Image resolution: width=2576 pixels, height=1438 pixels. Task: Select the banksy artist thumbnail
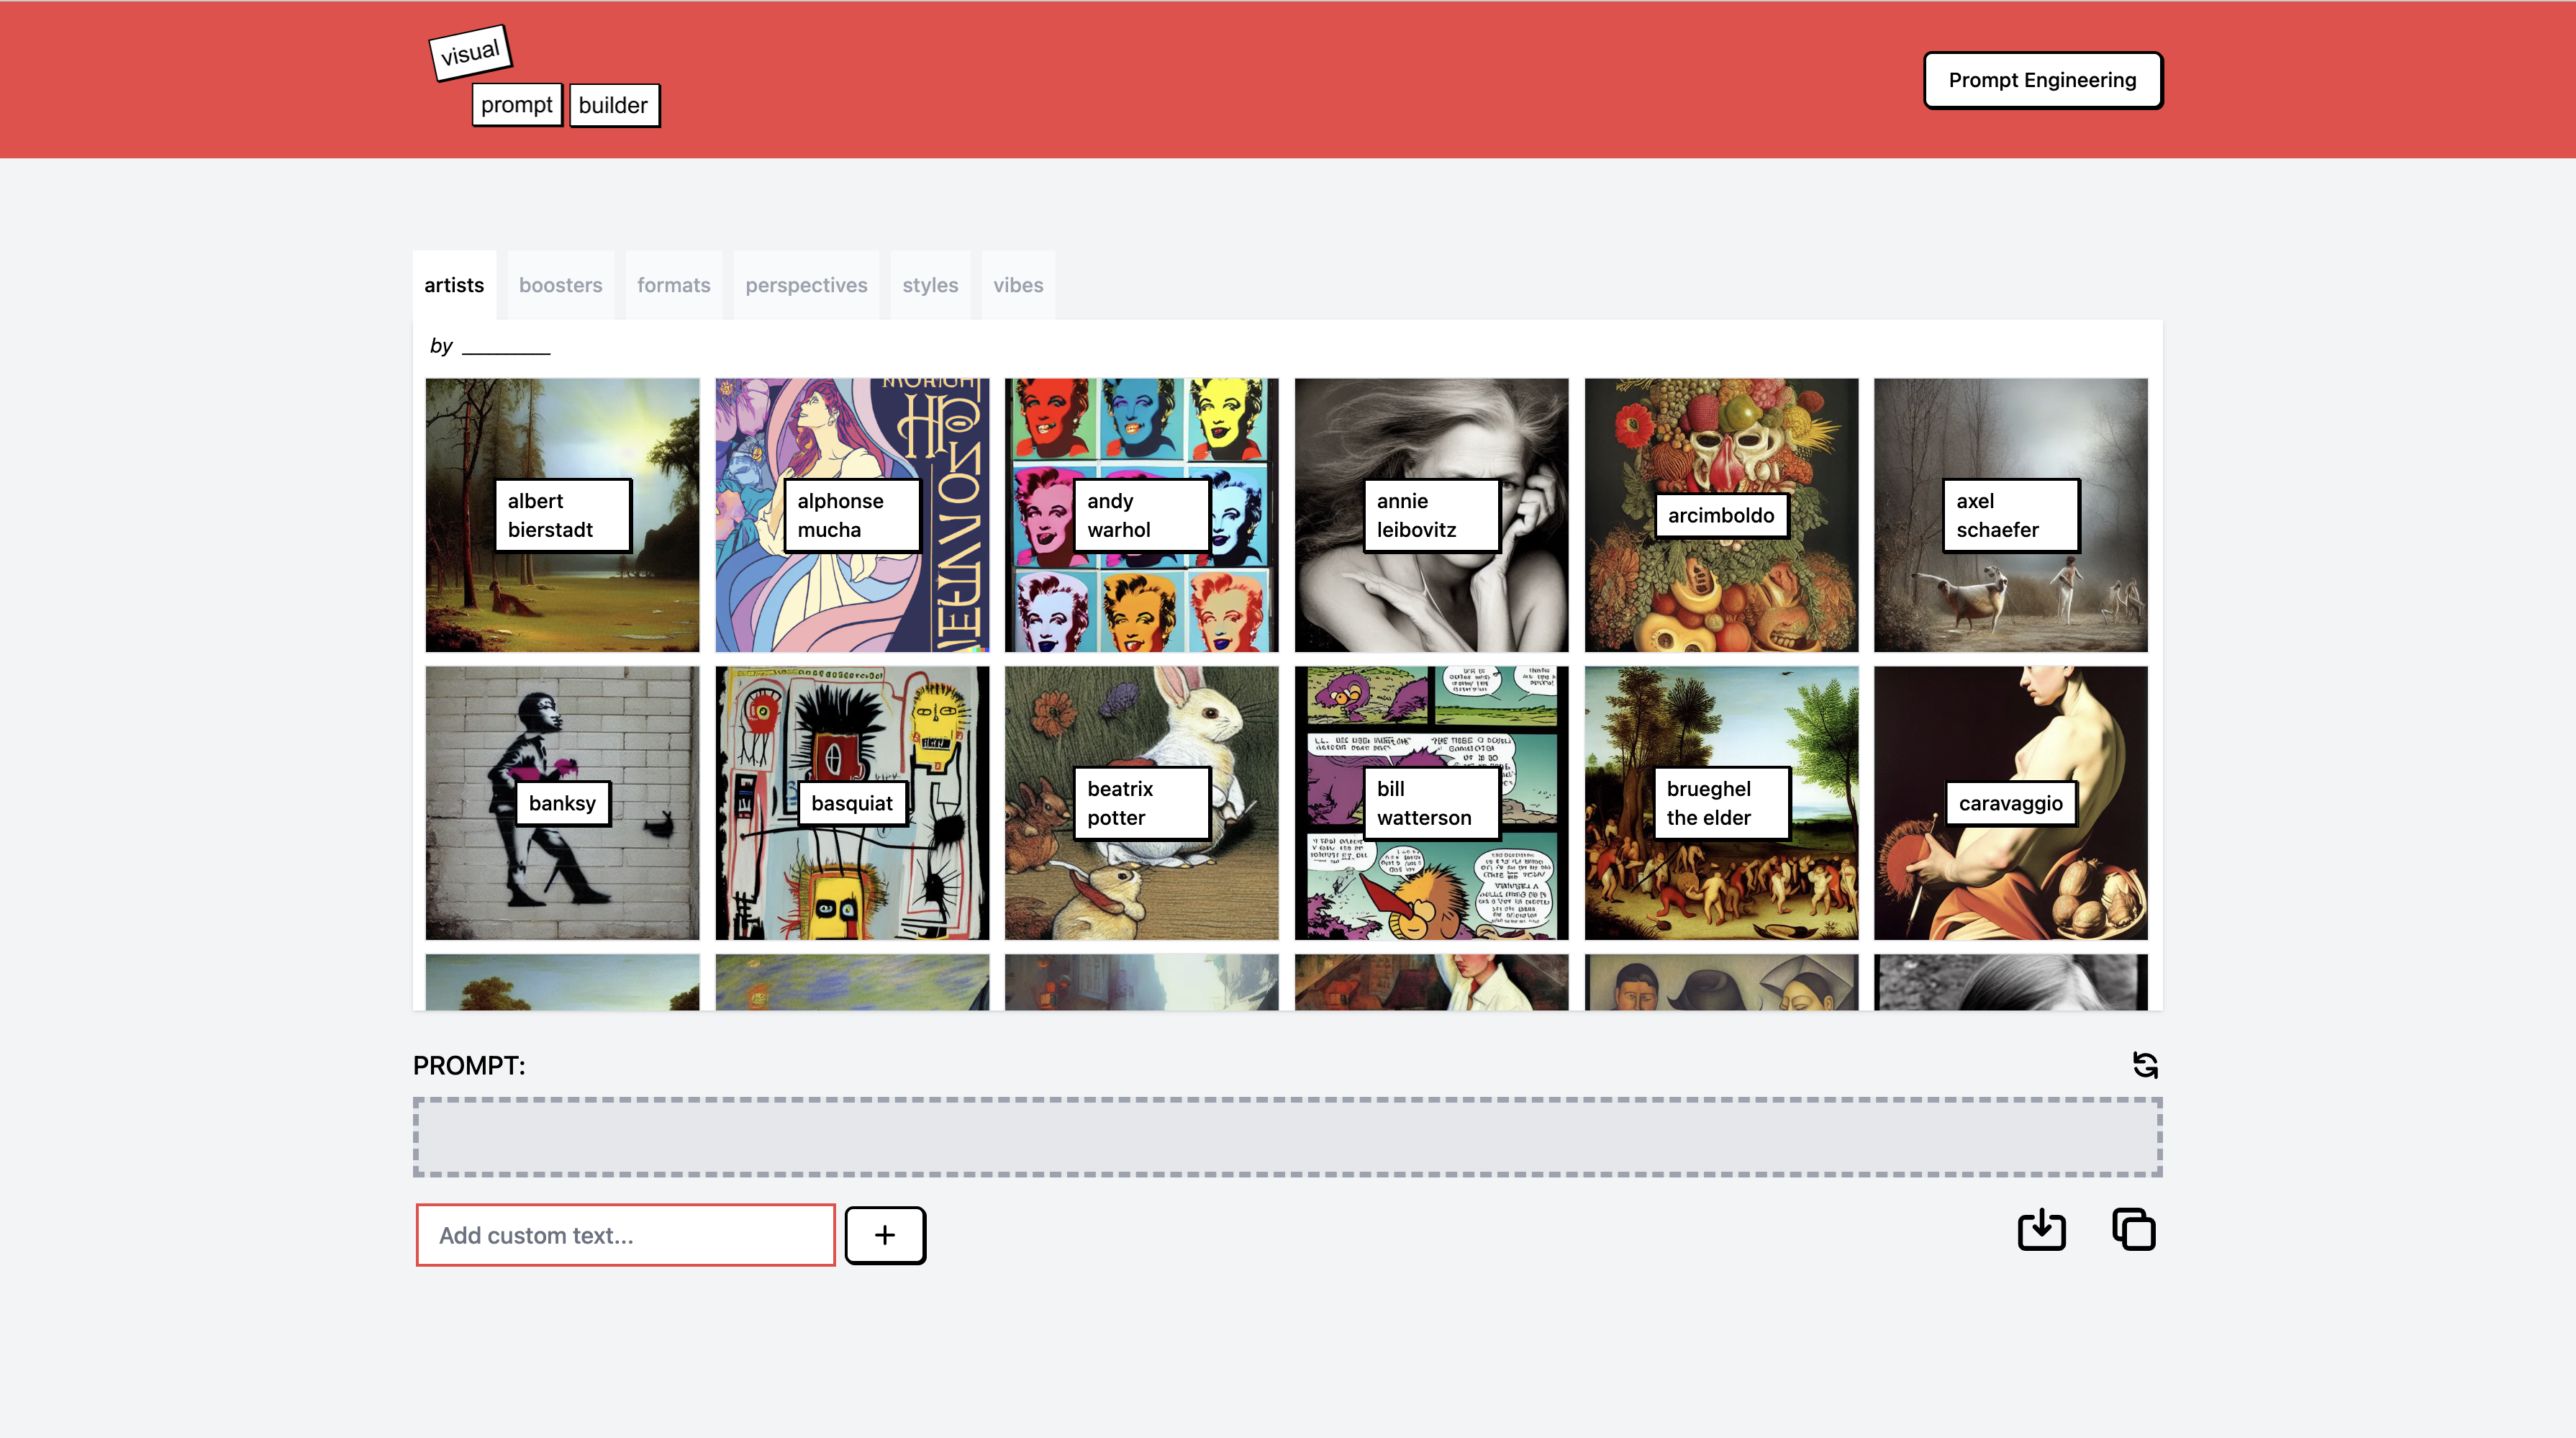[562, 803]
